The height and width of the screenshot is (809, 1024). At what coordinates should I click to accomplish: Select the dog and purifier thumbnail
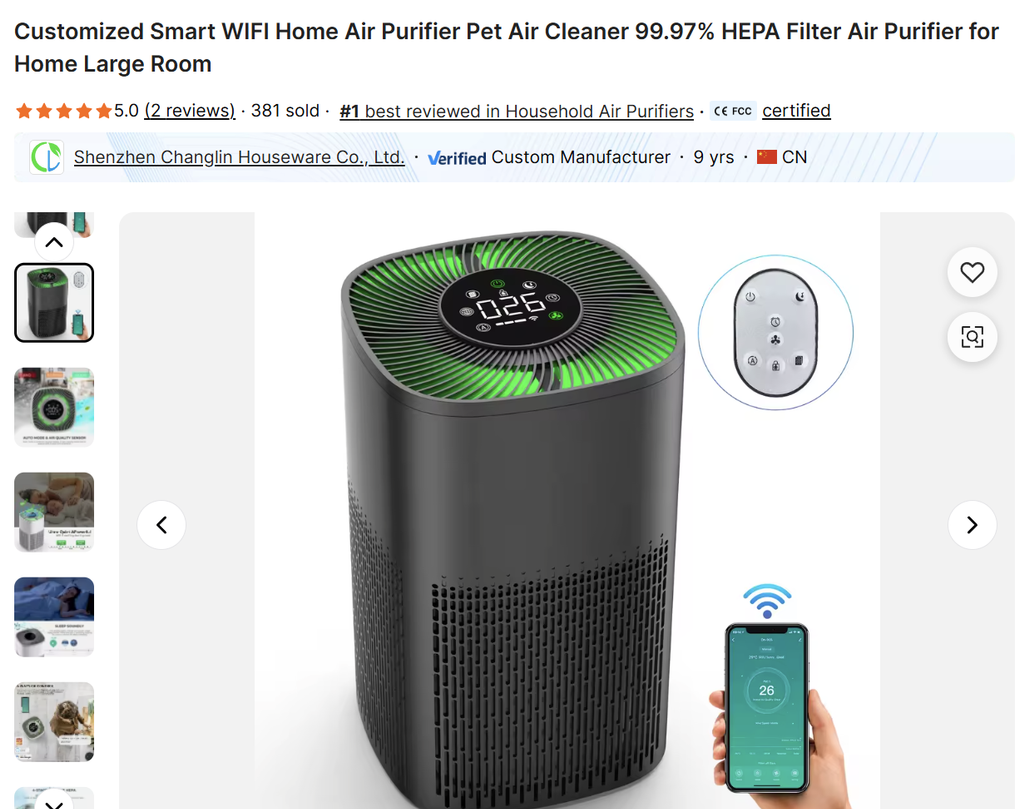[x=54, y=722]
